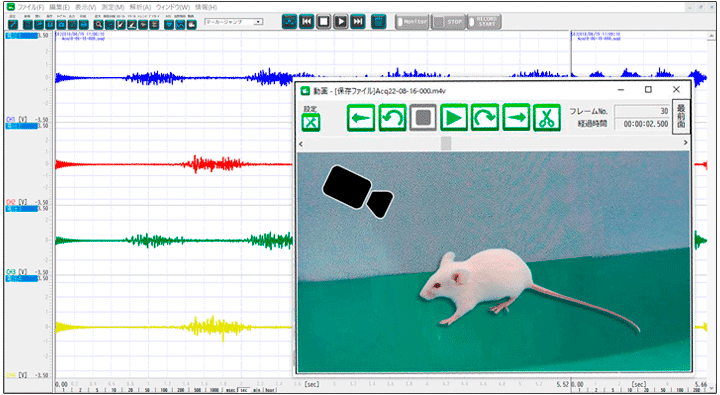Viewport: 720px width, 395px height.
Task: Toggle the RECORD START switch
Action: 484,22
